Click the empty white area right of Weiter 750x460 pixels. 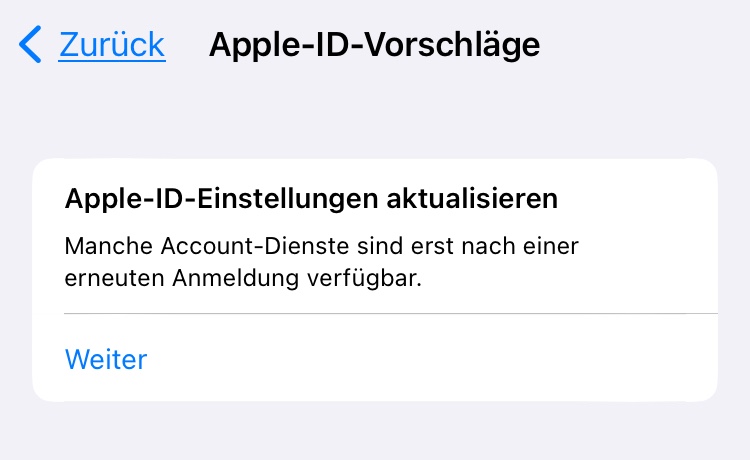coord(430,359)
